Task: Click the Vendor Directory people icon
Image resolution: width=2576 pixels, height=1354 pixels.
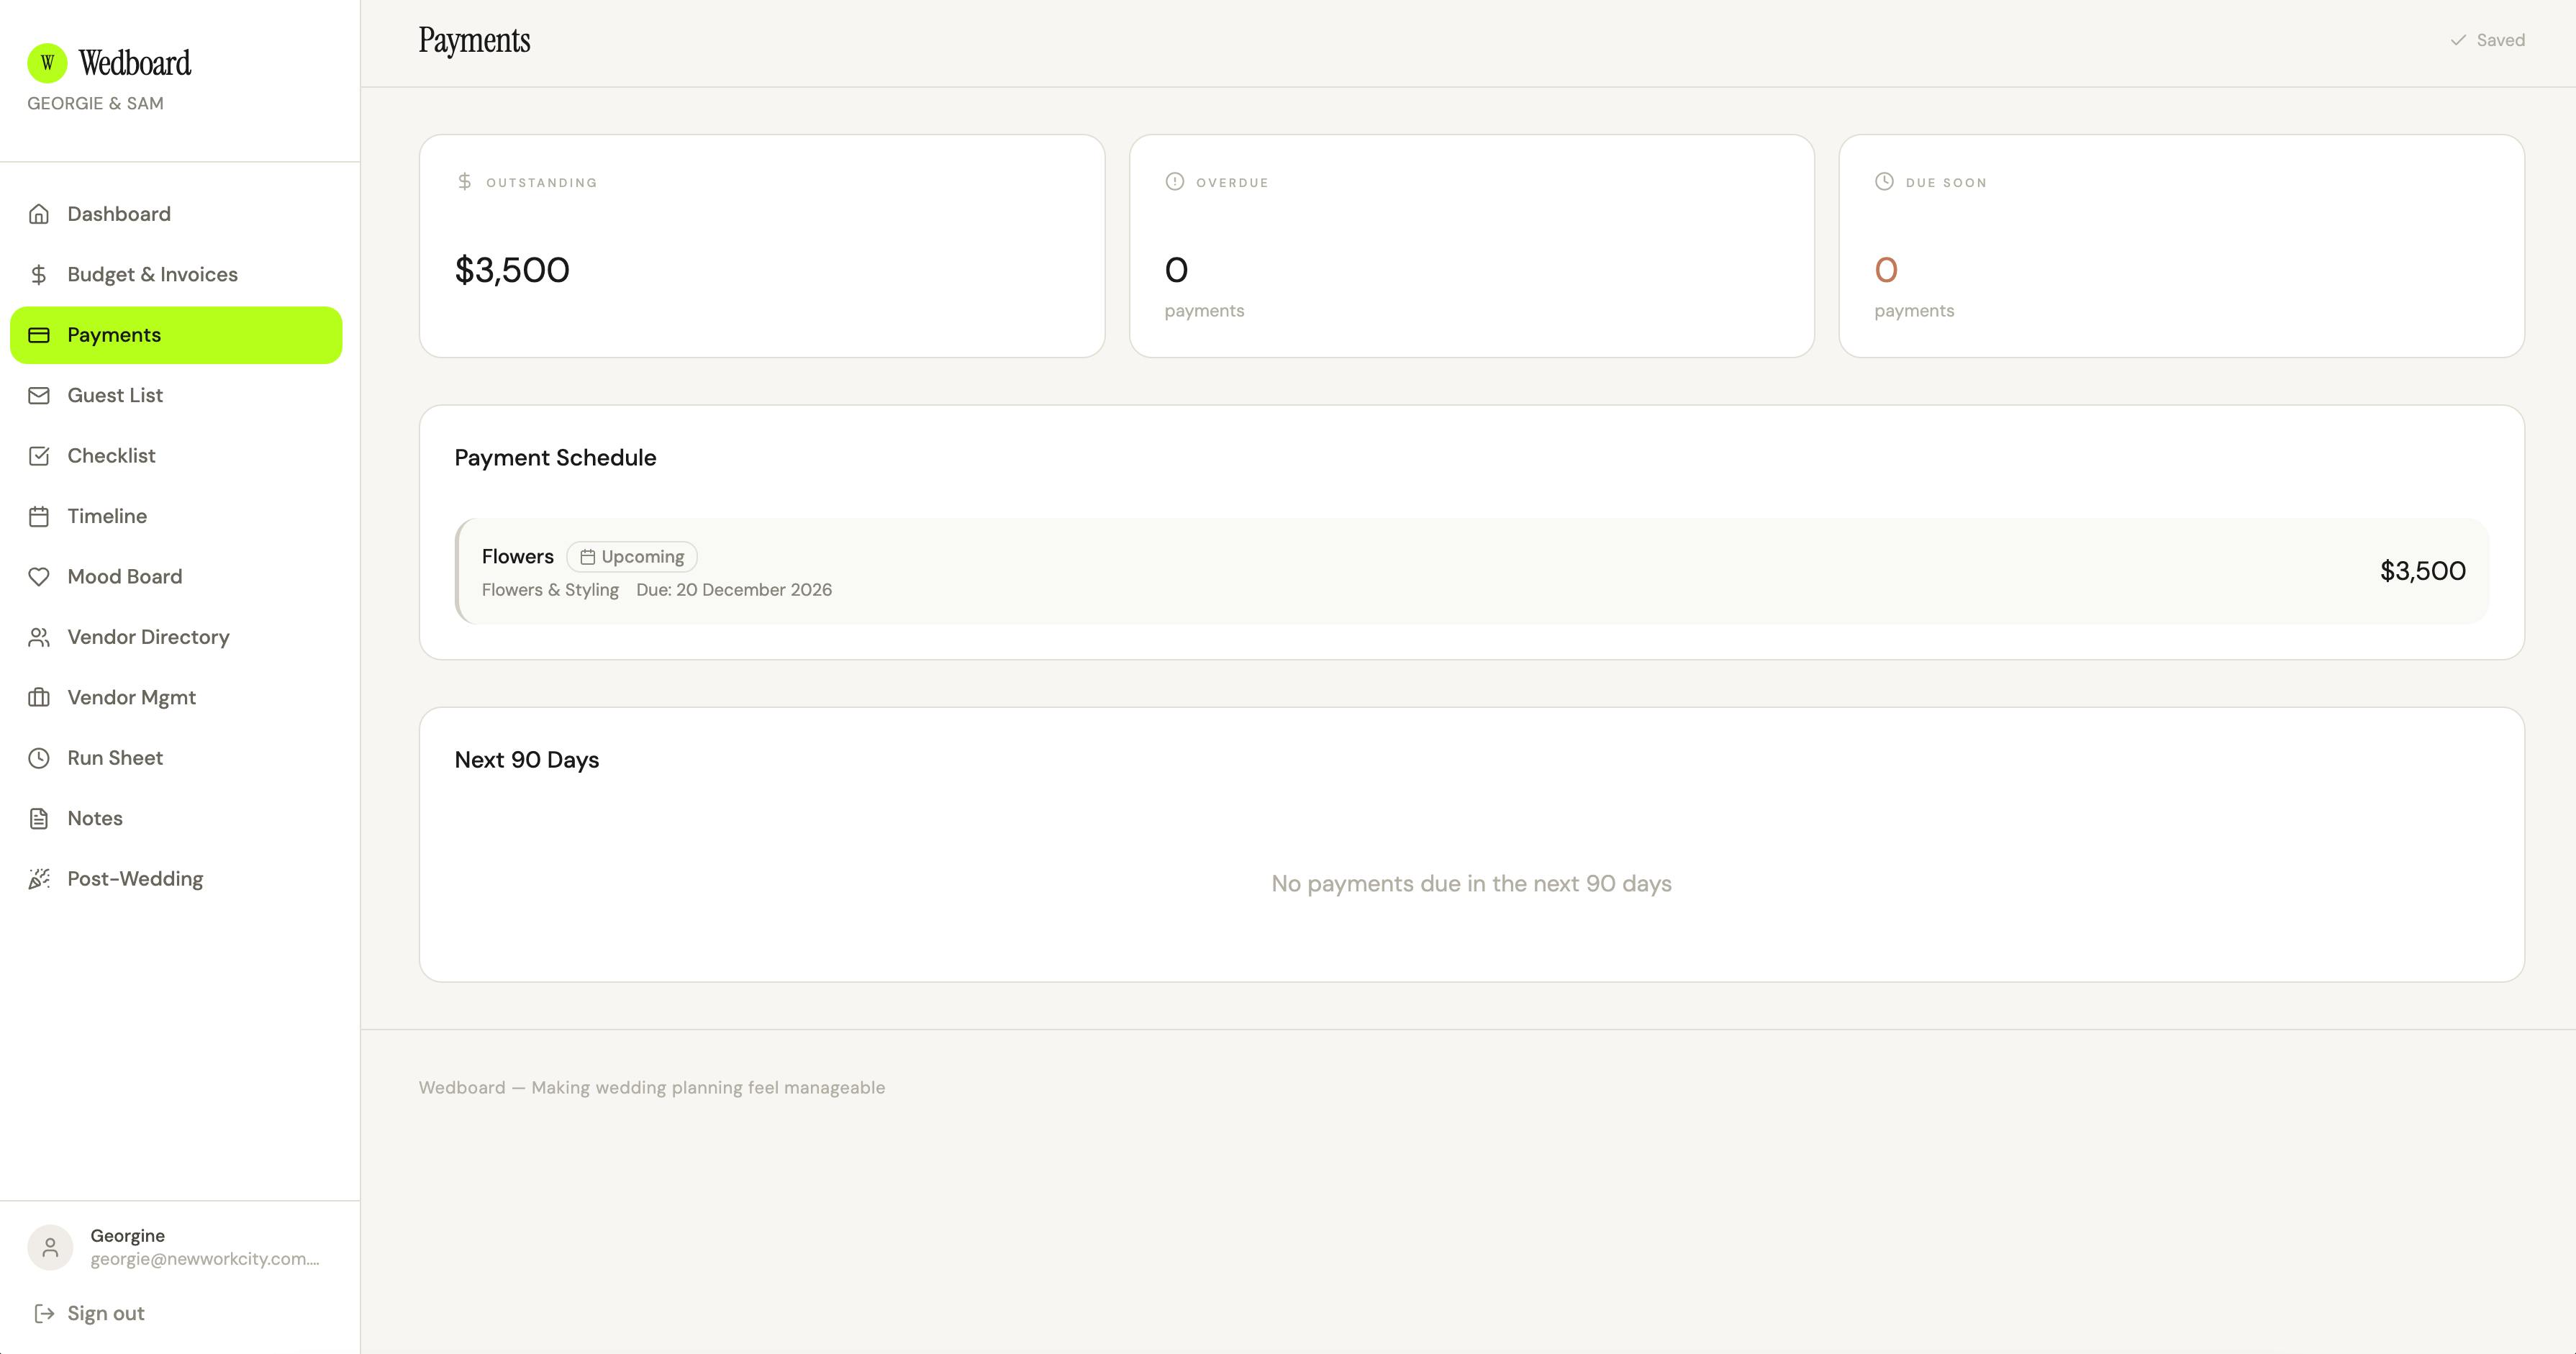Action: (x=39, y=637)
